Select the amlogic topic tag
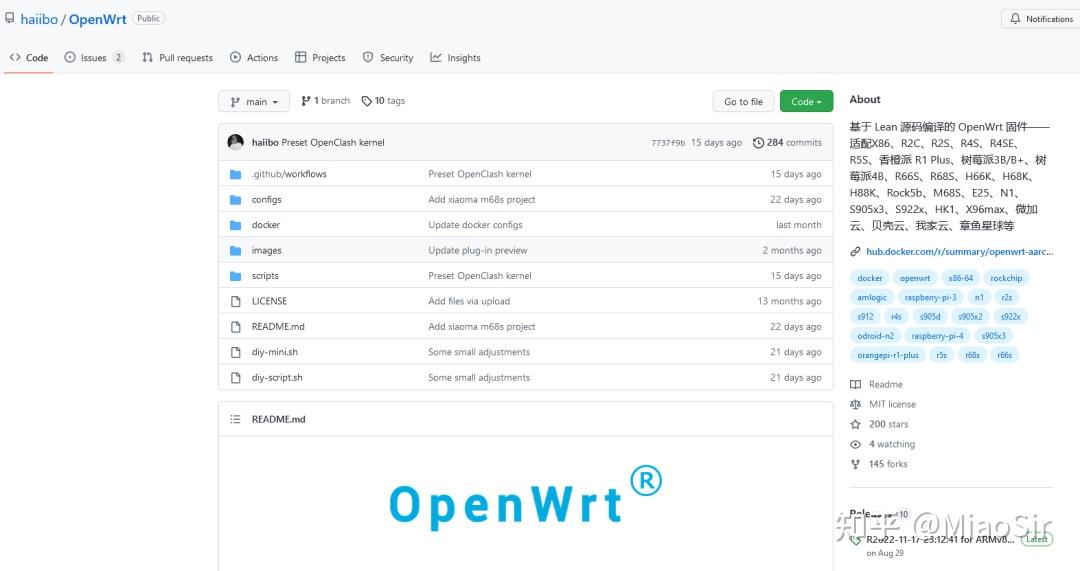 coord(872,298)
